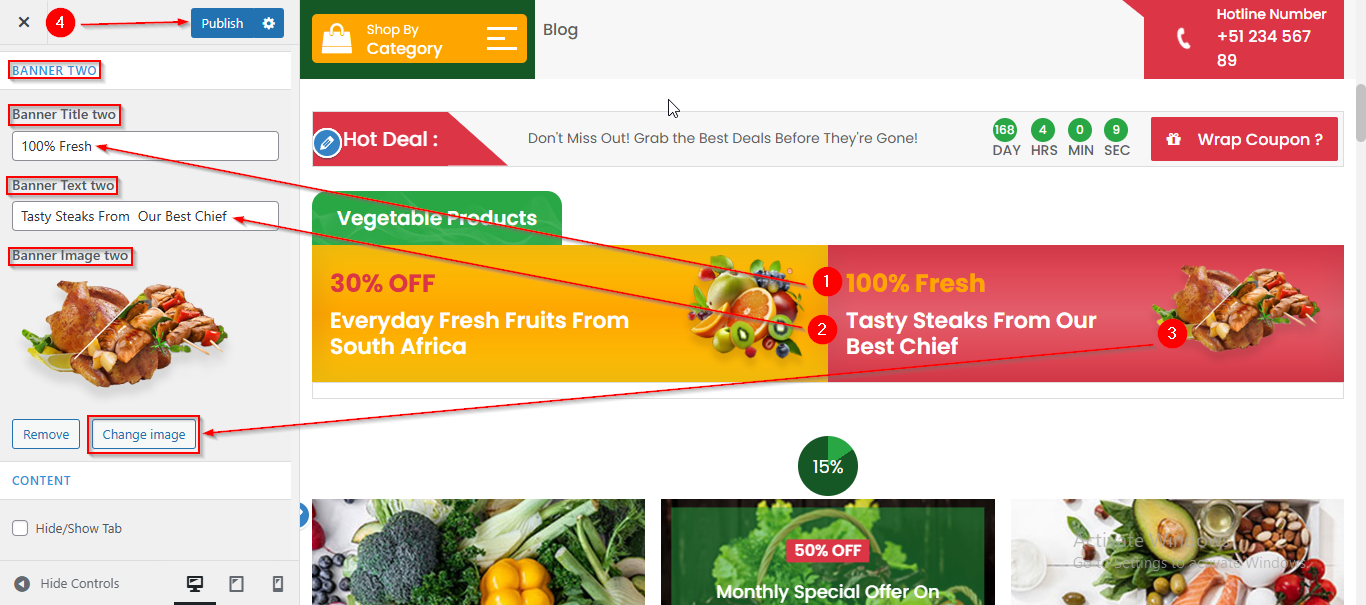This screenshot has width=1366, height=605.
Task: Click the Publish button
Action: (222, 23)
